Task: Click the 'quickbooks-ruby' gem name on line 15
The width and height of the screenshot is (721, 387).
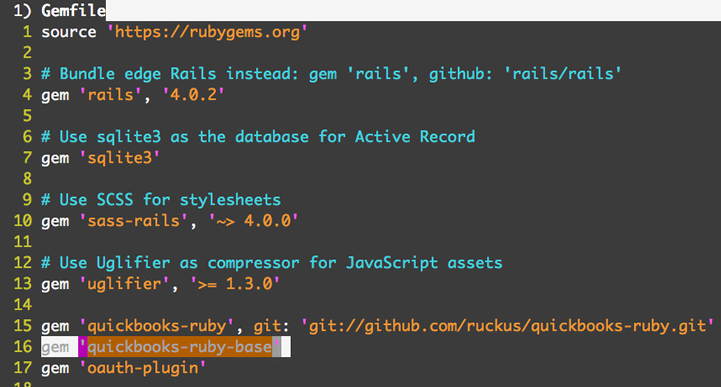Action: pos(157,325)
